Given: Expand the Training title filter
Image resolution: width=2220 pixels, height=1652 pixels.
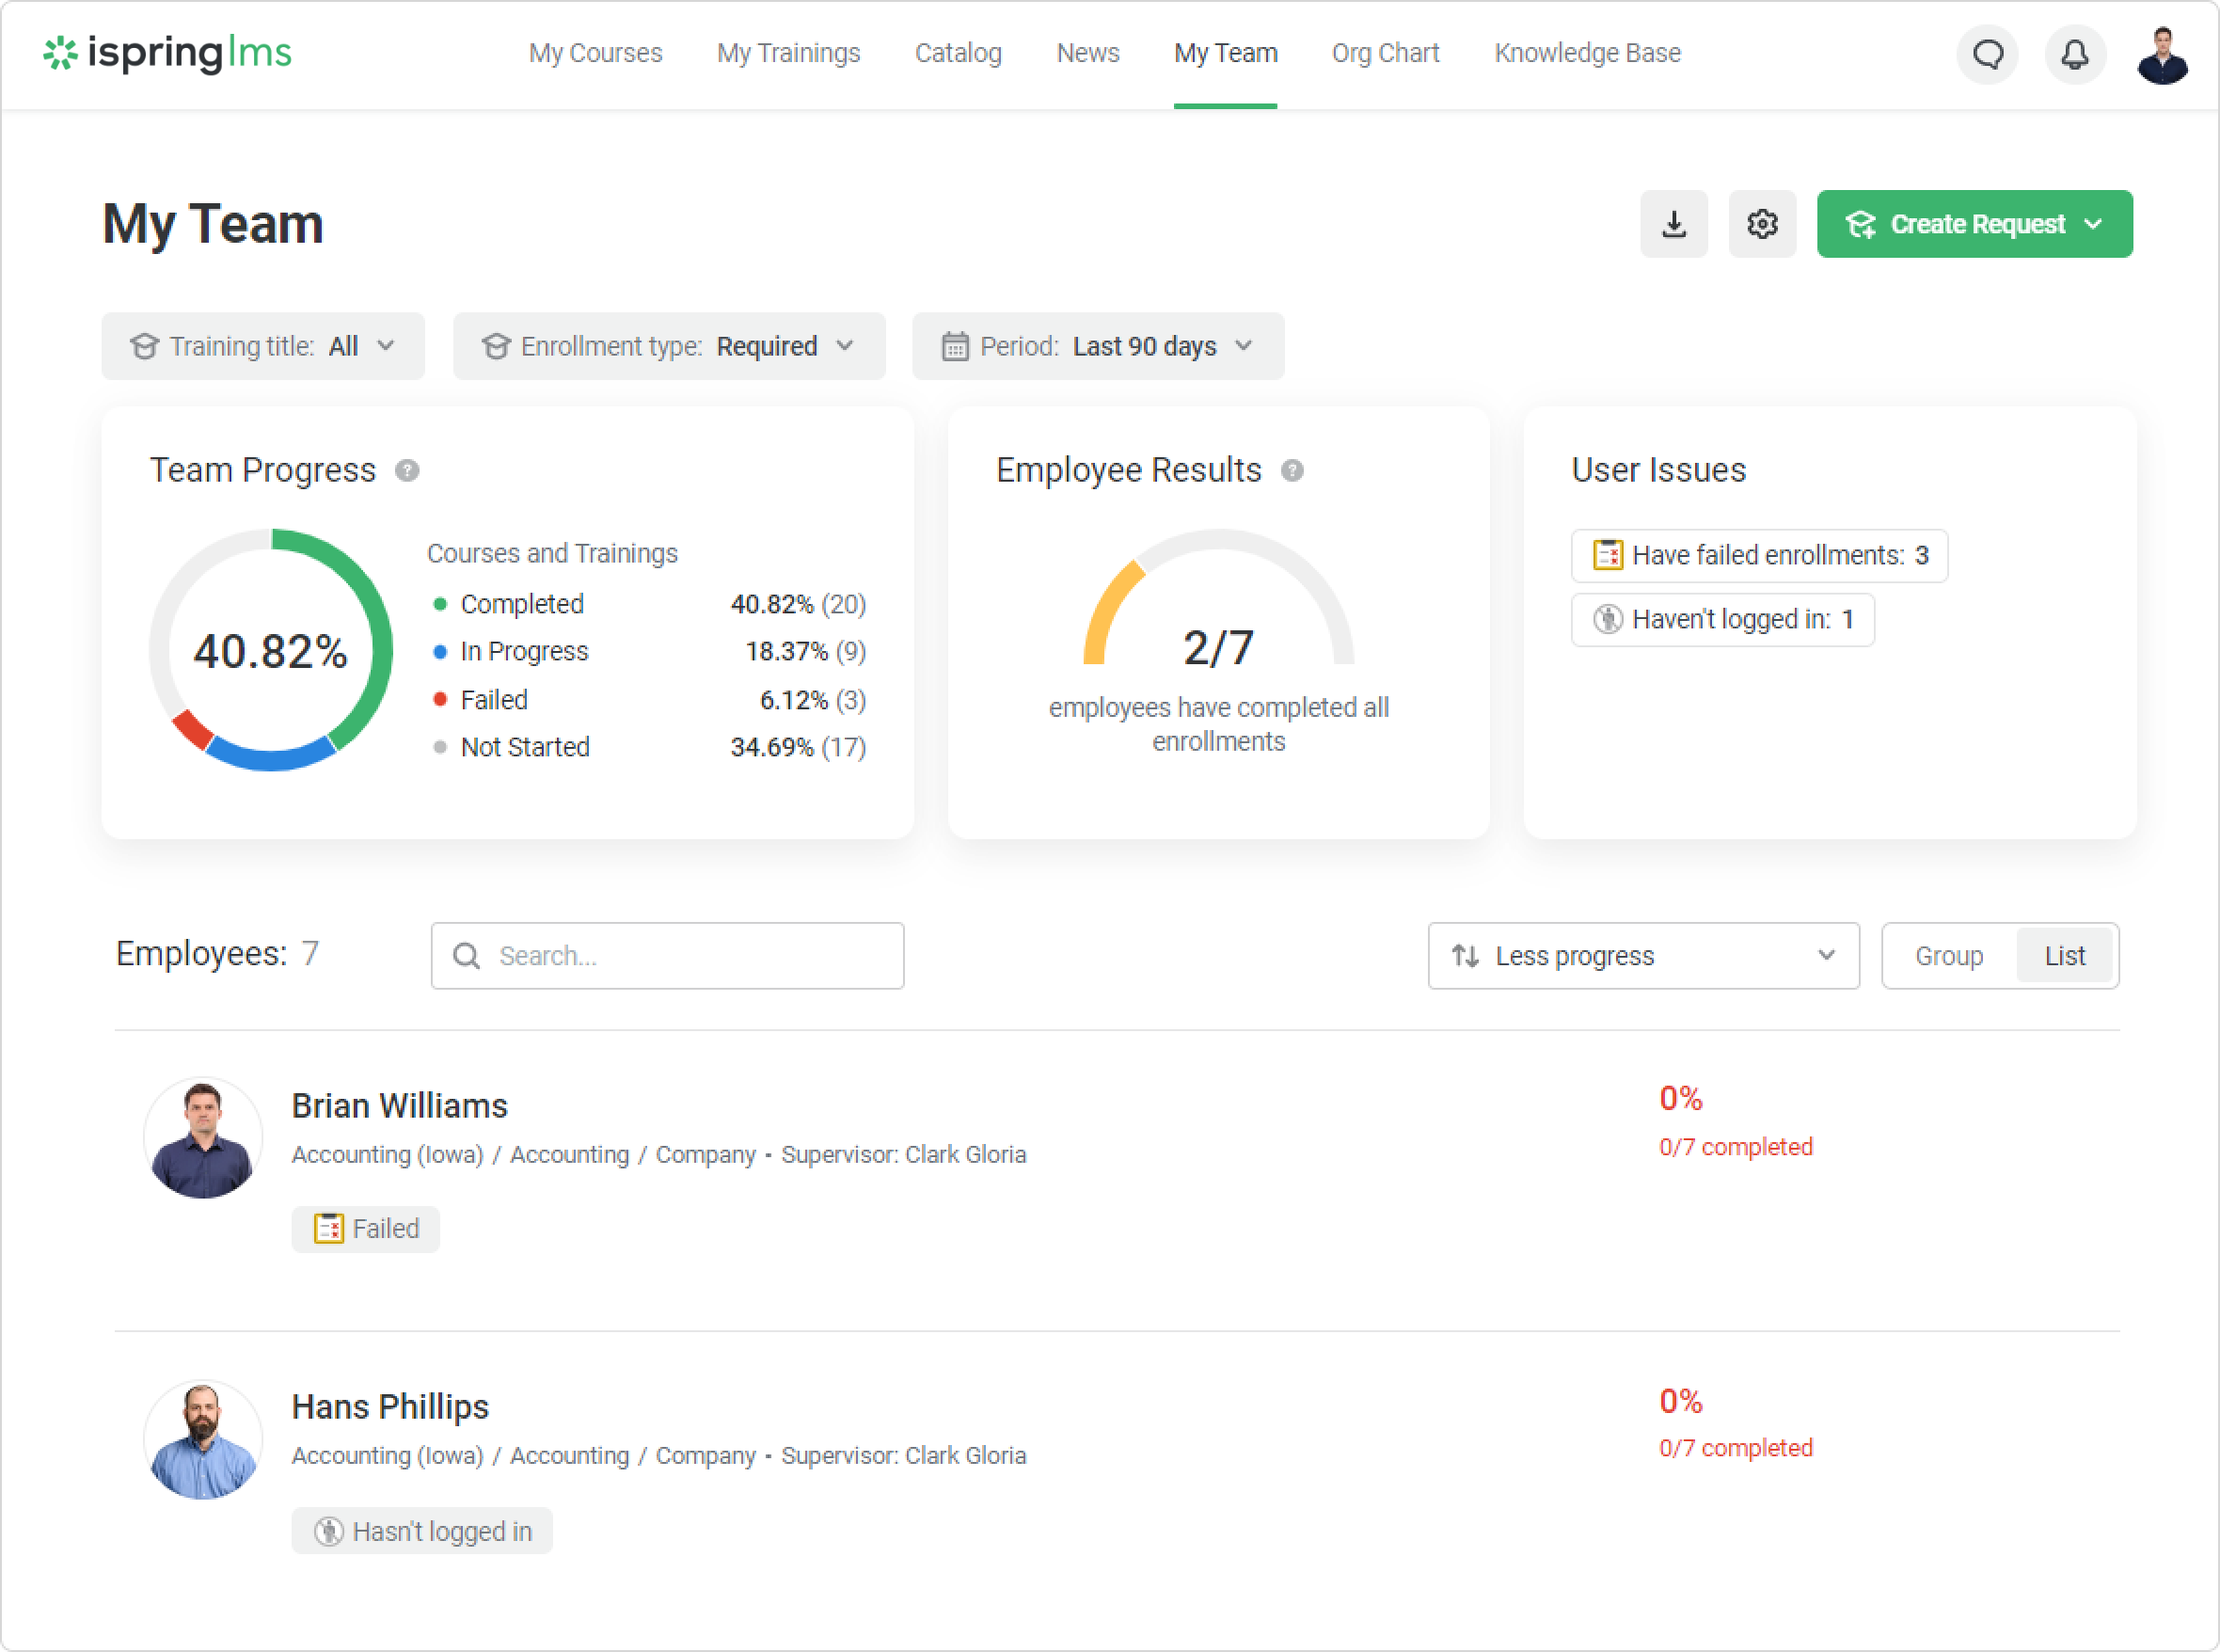Looking at the screenshot, I should (x=263, y=346).
